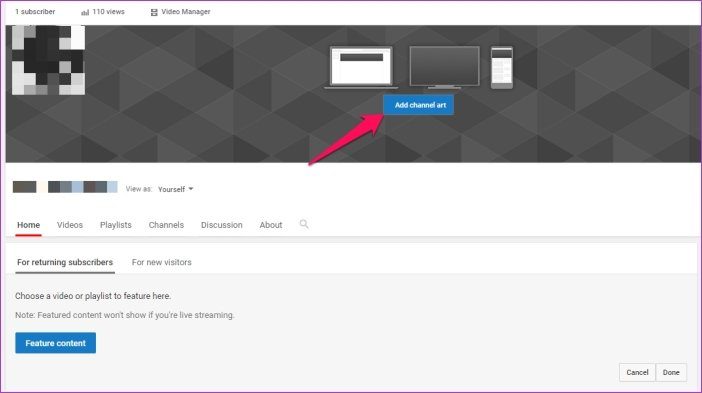702x393 pixels.
Task: Select the Home tab
Action: pyautogui.click(x=29, y=225)
